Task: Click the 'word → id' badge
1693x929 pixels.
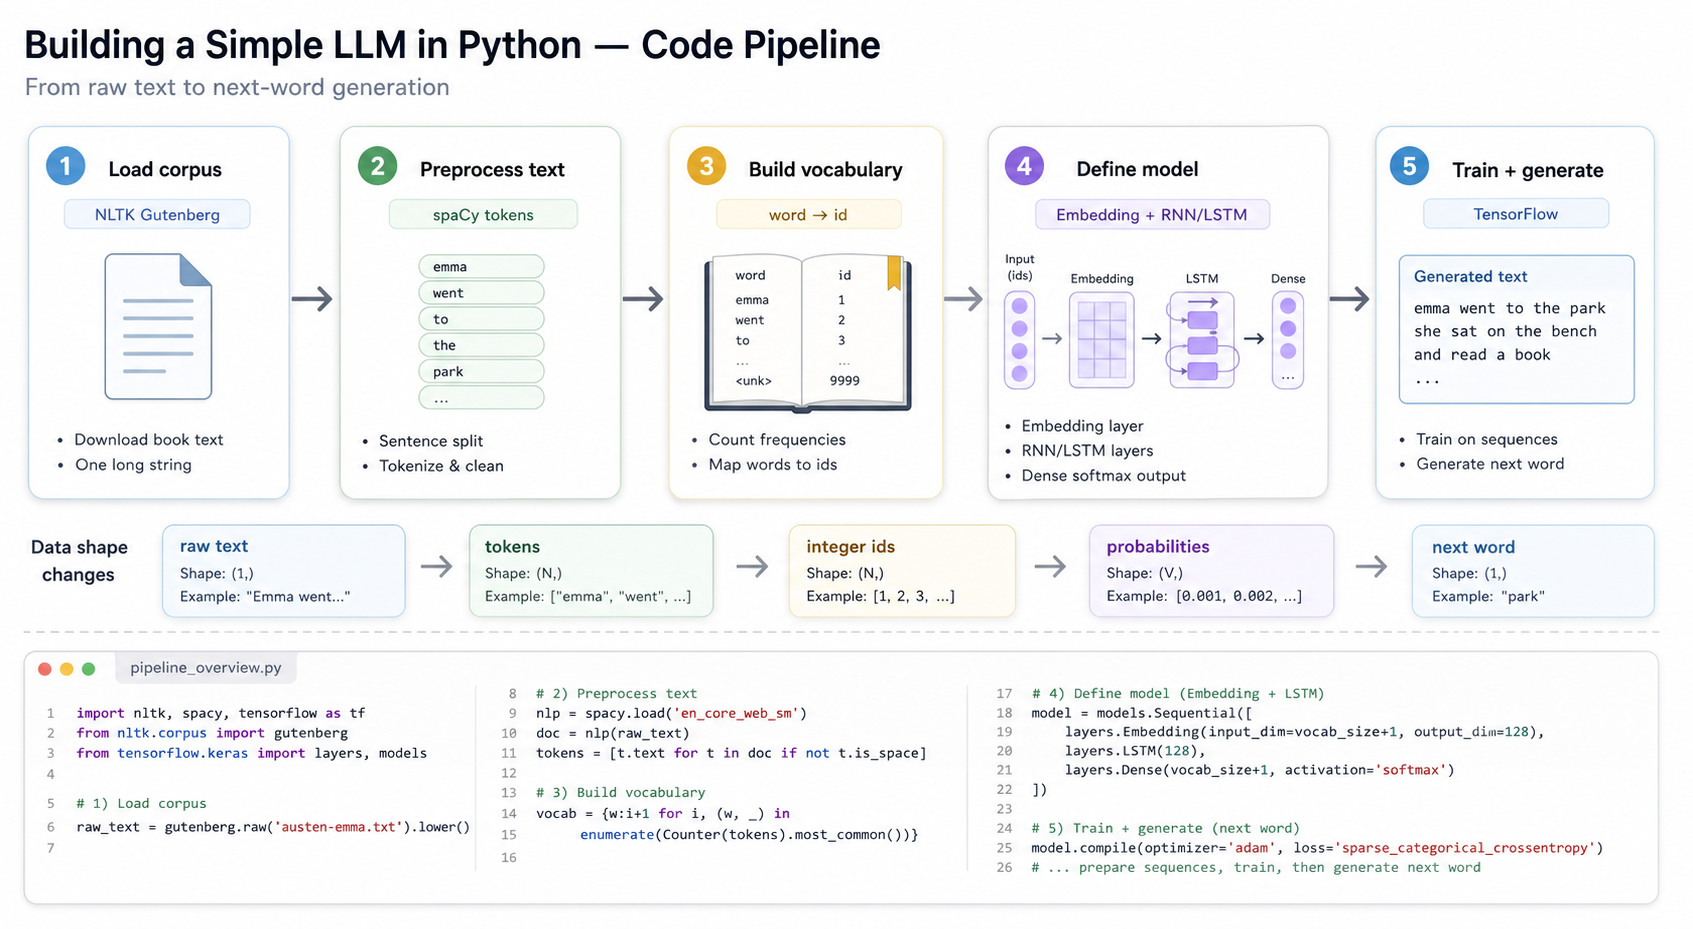Action: coord(808,214)
